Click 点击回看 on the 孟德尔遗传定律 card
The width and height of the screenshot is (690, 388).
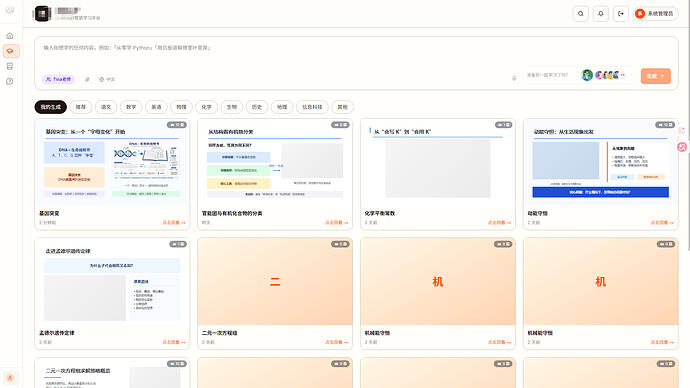pyautogui.click(x=174, y=342)
